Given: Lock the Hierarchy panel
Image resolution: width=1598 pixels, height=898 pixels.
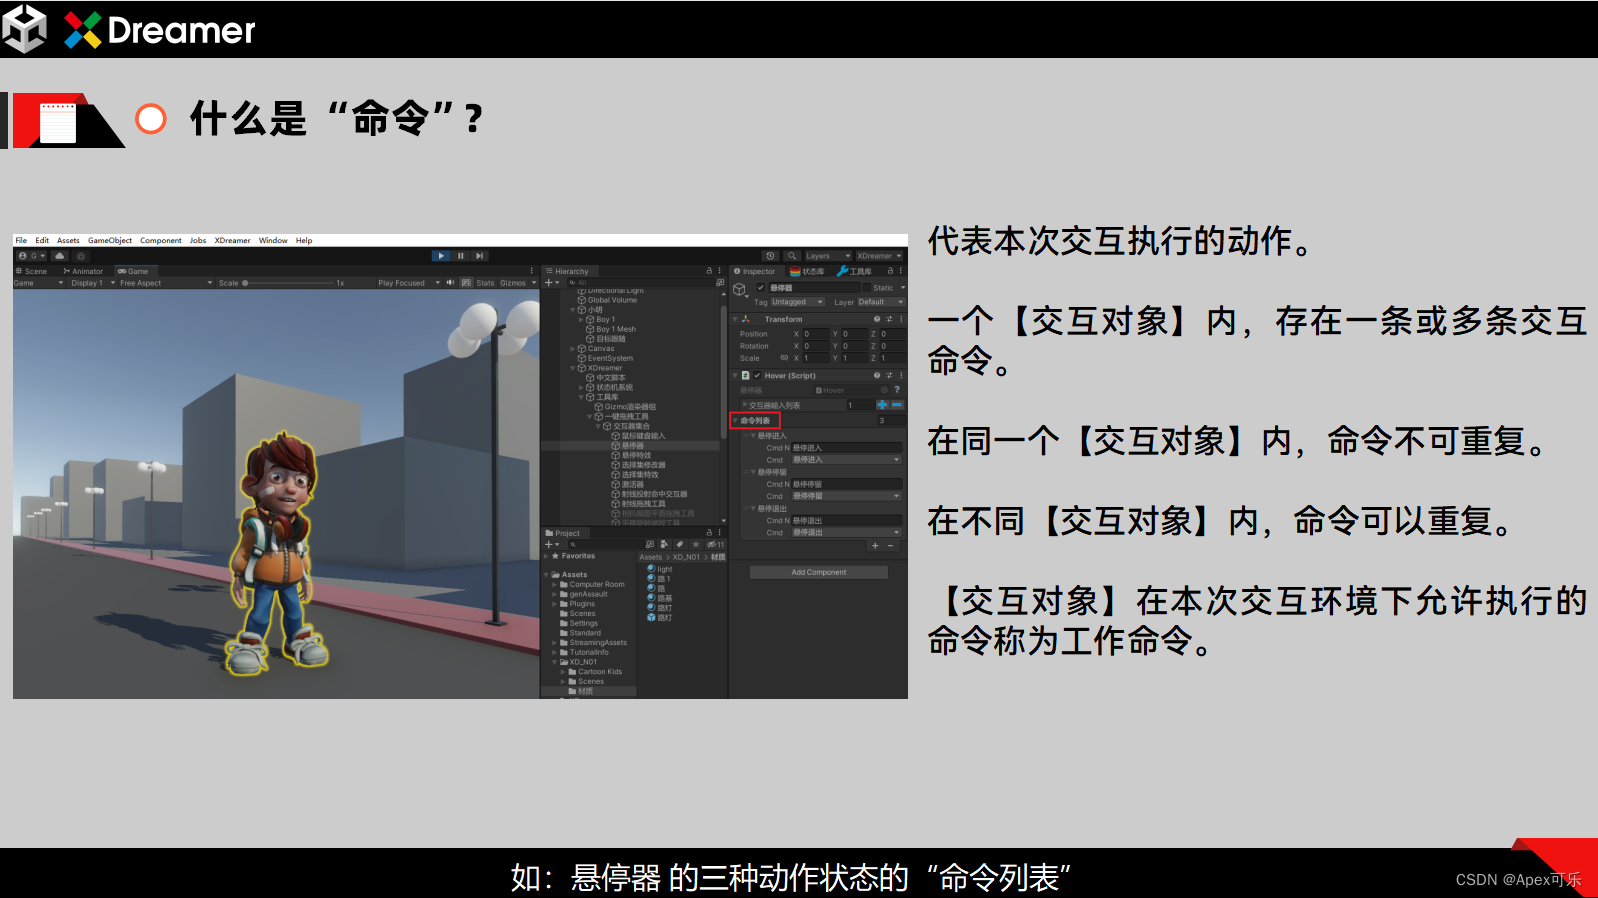Looking at the screenshot, I should pyautogui.click(x=709, y=271).
